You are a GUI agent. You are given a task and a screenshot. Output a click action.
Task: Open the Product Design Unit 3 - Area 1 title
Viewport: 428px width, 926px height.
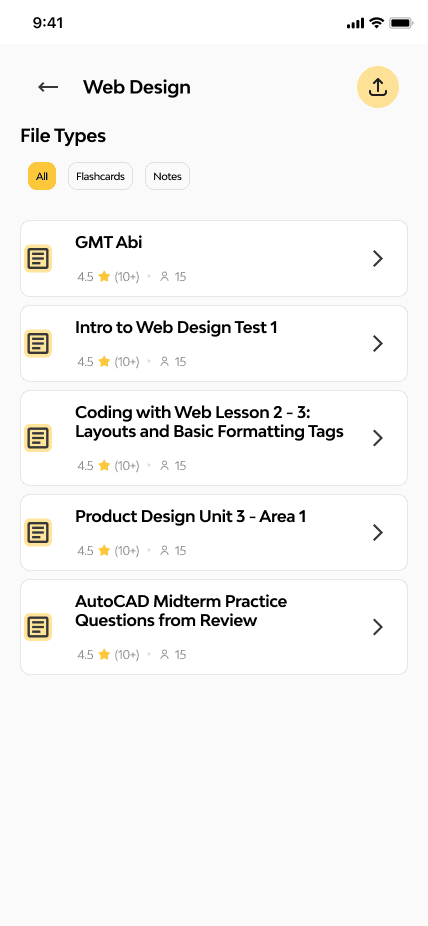point(191,517)
